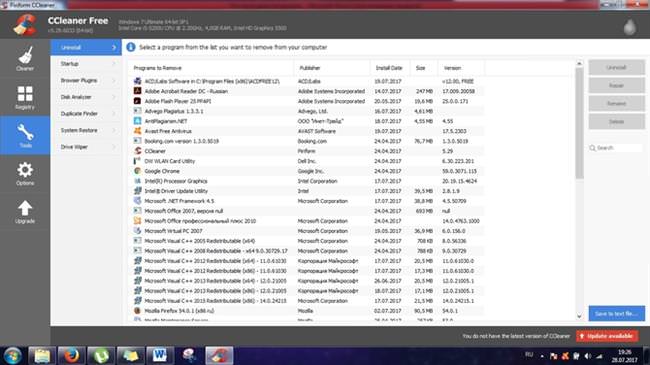Select Microsoft .NET Framework 4.5 row
Image resolution: width=650 pixels, height=365 pixels.
tap(306, 201)
